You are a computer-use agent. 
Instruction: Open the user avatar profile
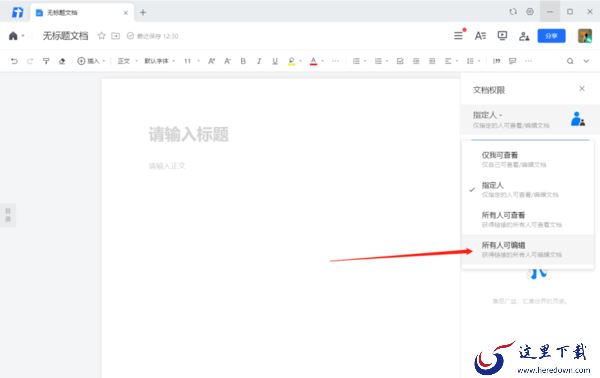coord(585,36)
